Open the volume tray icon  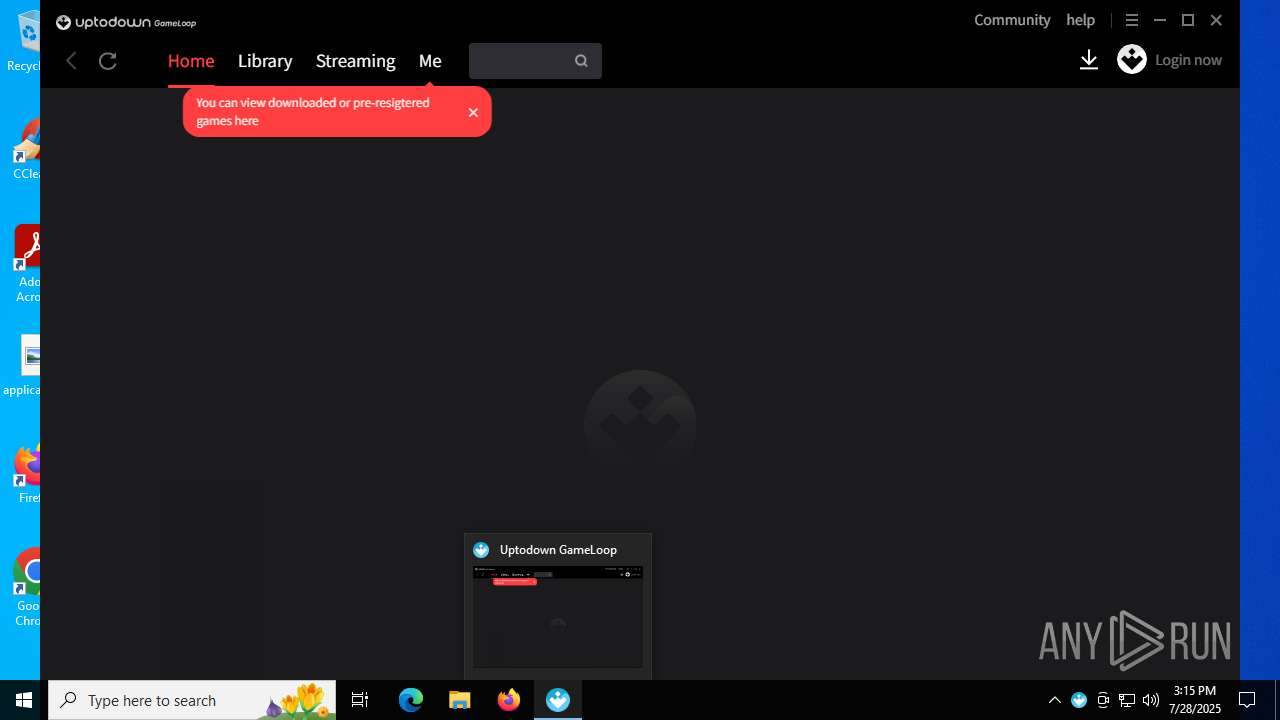[1151, 700]
